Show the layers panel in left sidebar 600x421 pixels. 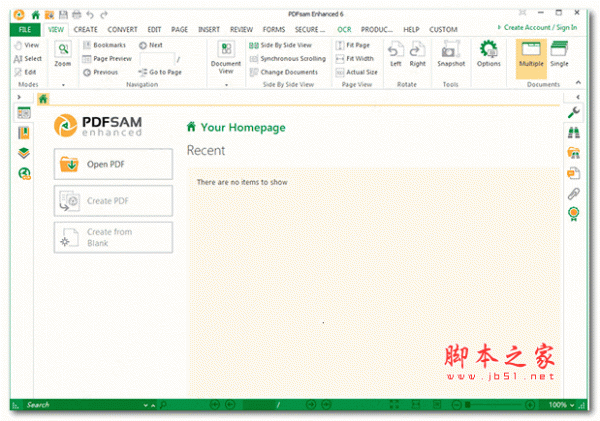tap(24, 153)
